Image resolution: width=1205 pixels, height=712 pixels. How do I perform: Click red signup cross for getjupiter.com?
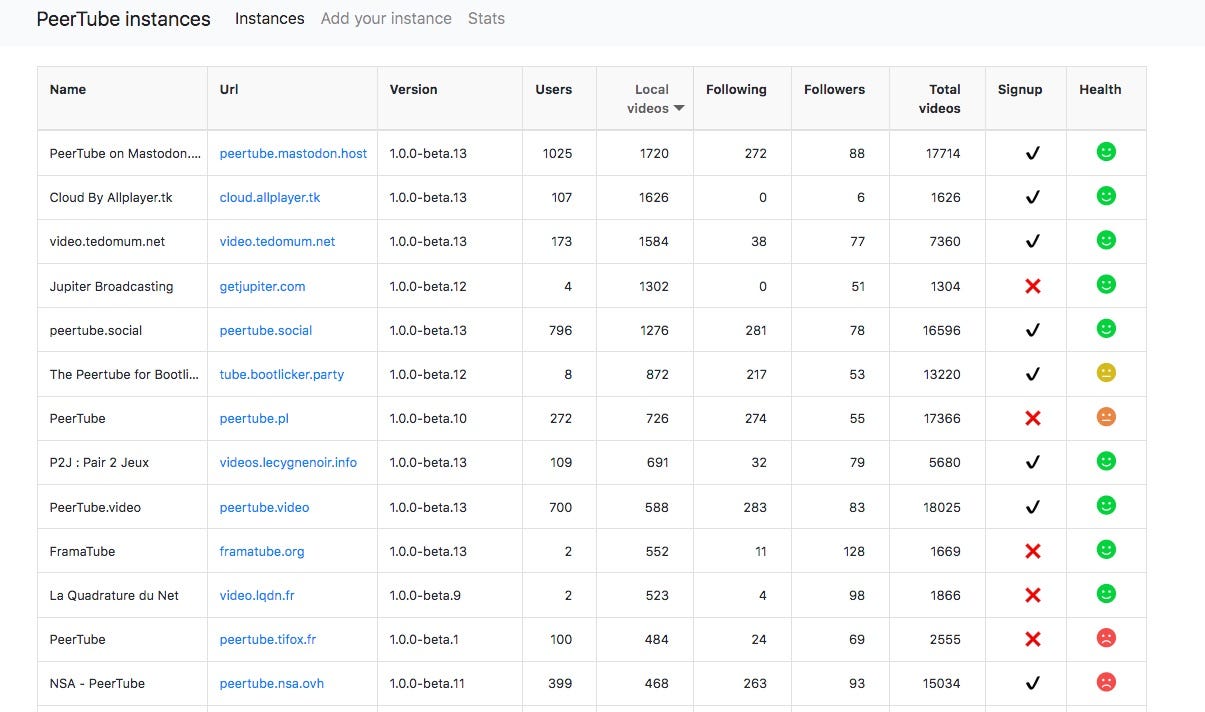point(1033,286)
